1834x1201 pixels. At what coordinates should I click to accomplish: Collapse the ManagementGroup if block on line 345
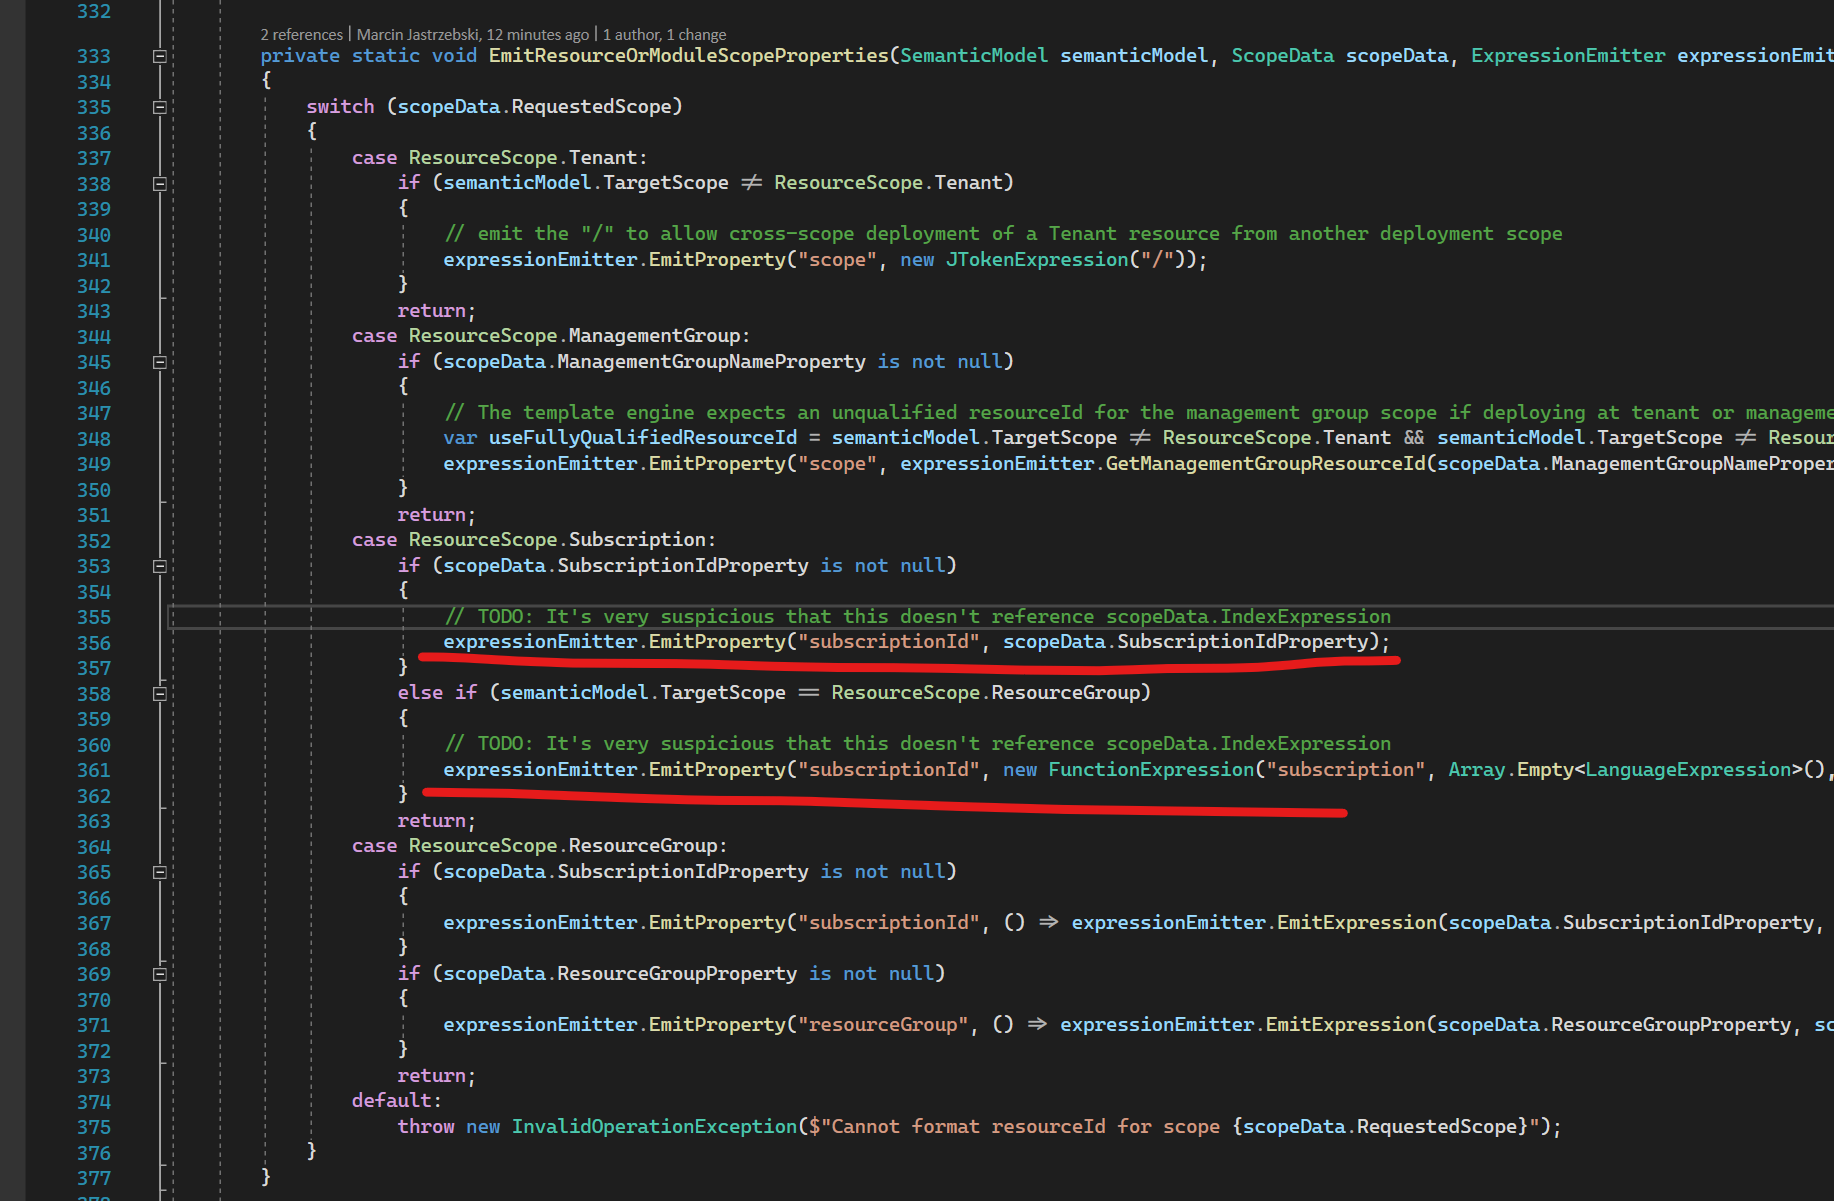(159, 361)
